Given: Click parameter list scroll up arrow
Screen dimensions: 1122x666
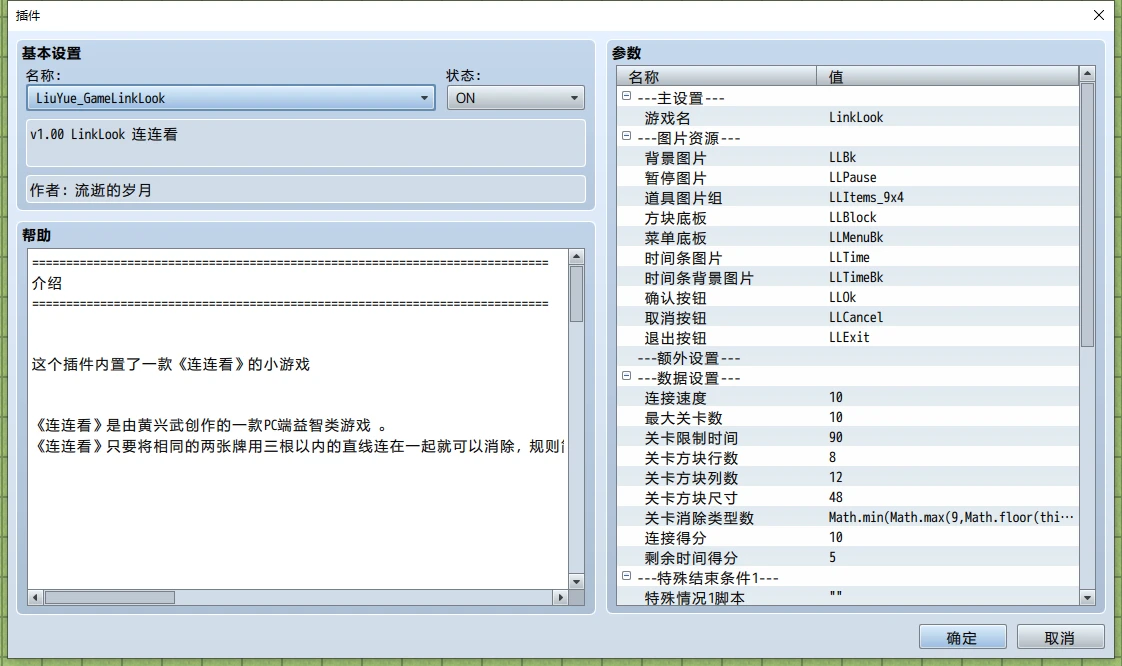Looking at the screenshot, I should pyautogui.click(x=1088, y=74).
